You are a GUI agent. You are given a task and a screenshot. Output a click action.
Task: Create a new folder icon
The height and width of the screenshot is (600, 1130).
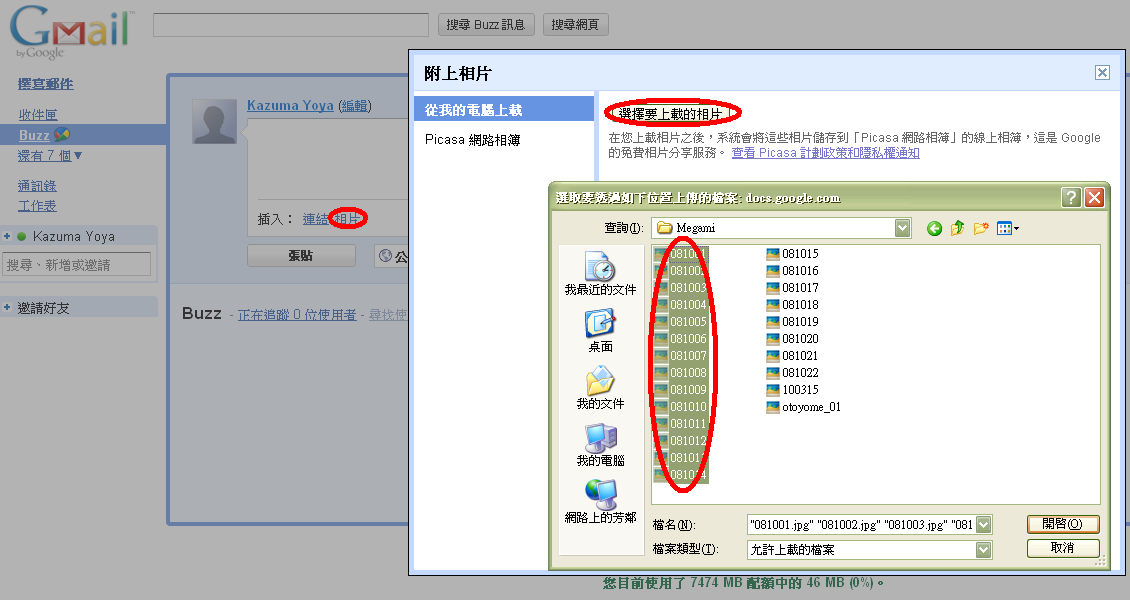pos(980,228)
